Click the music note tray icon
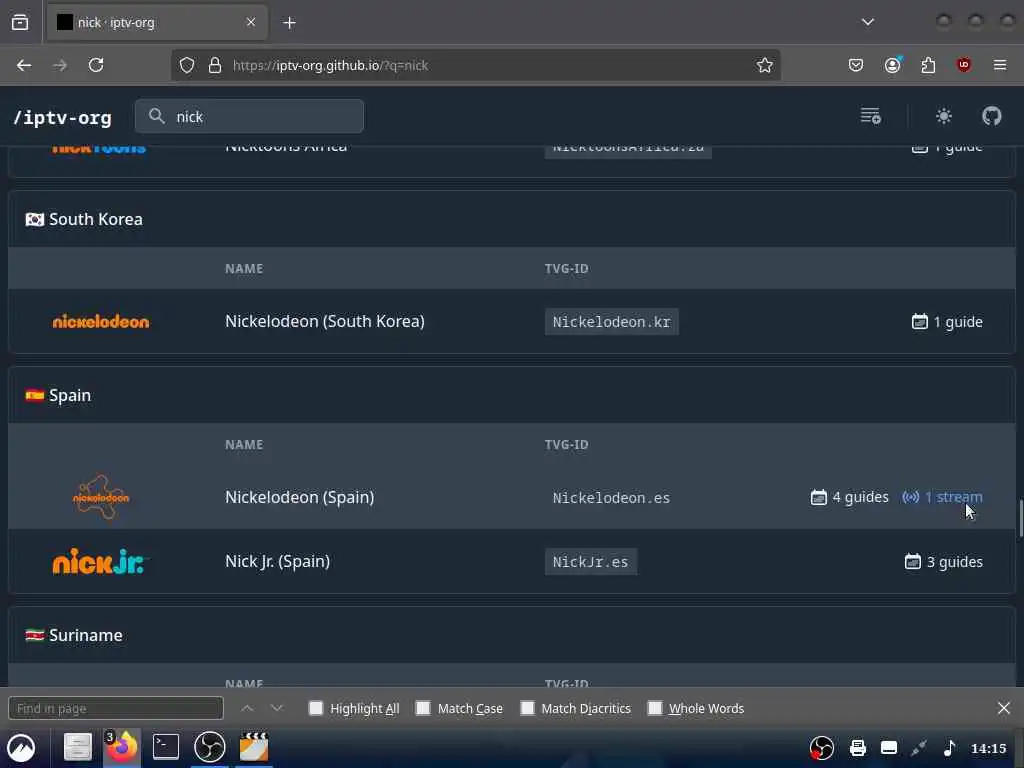This screenshot has width=1024, height=768. coord(950,748)
